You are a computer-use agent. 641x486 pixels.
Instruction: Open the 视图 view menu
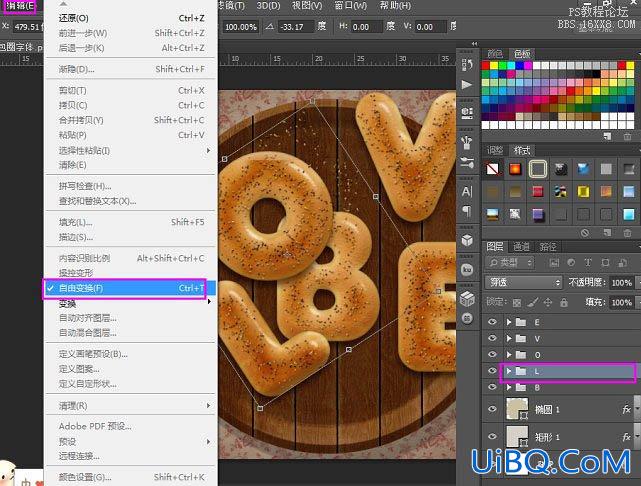[307, 6]
